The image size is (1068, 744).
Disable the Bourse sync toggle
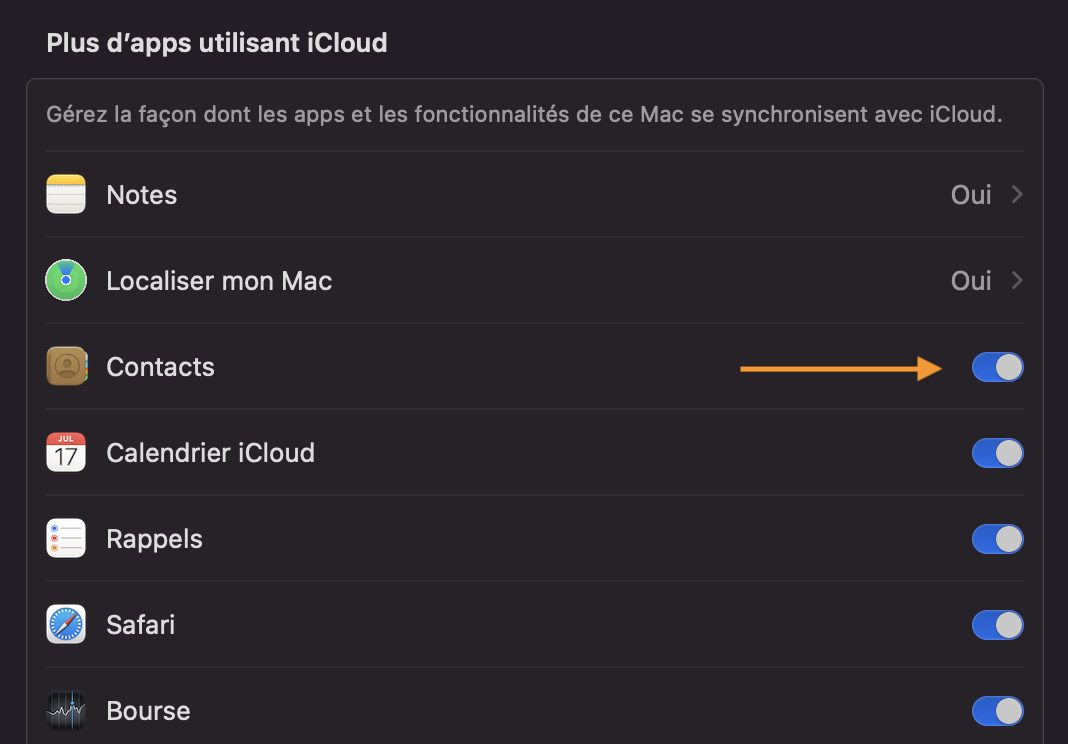(997, 711)
